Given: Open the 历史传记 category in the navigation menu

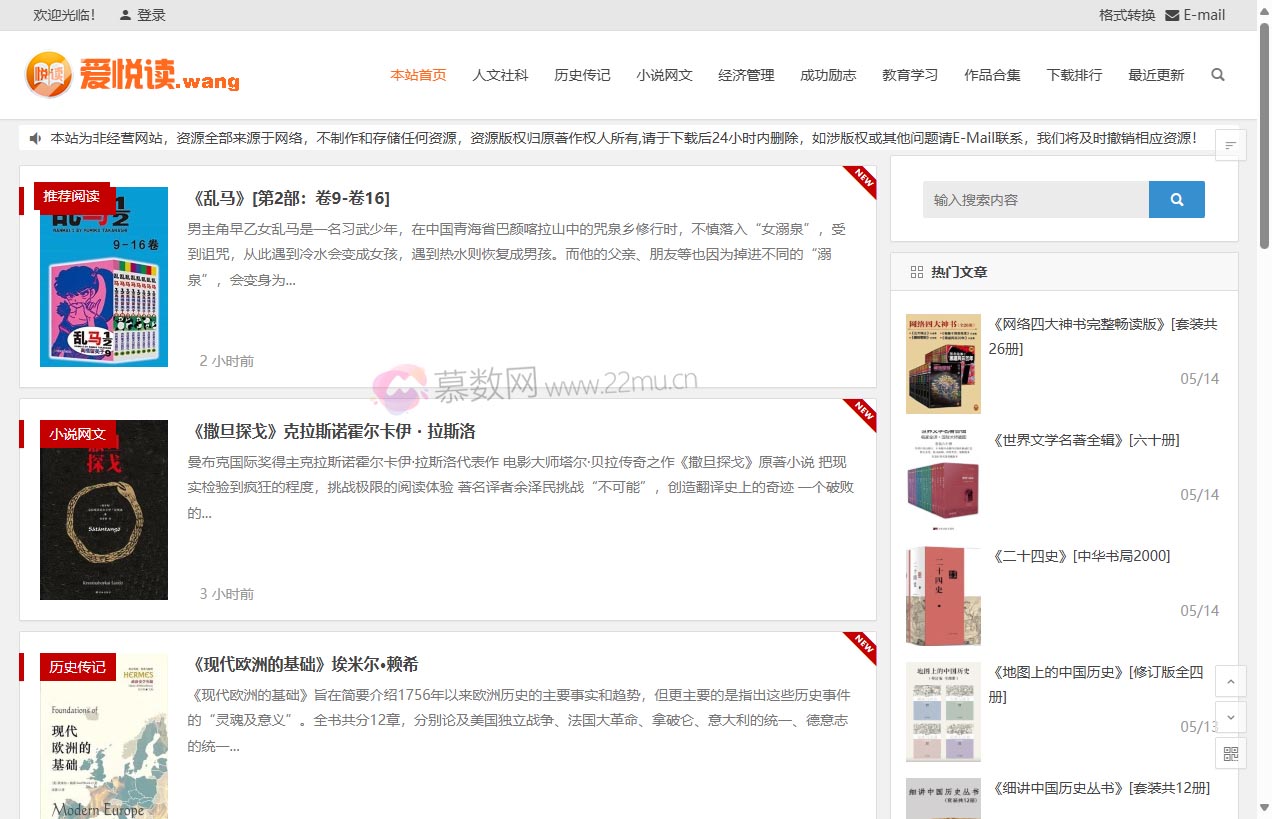Looking at the screenshot, I should [x=582, y=74].
